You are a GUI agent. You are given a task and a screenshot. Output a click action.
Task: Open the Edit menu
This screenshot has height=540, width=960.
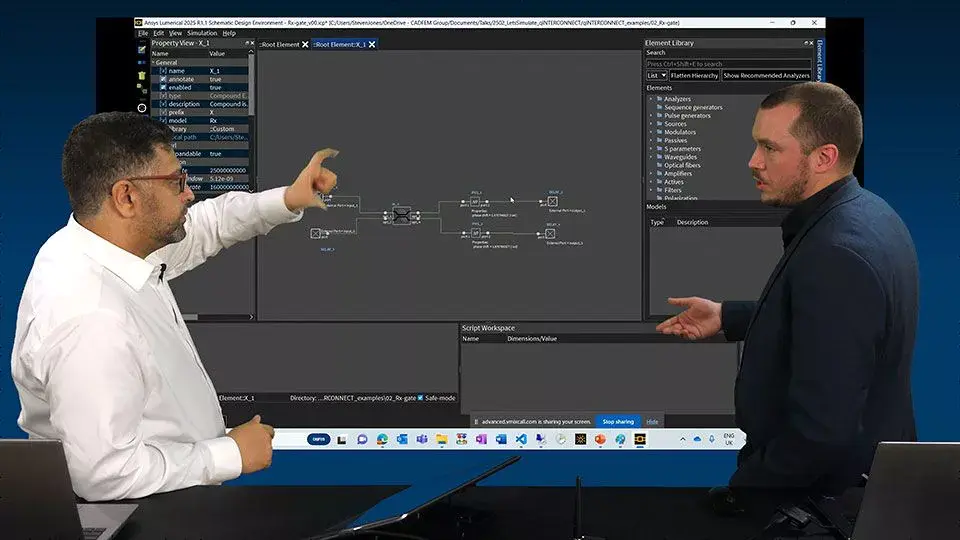tap(159, 33)
